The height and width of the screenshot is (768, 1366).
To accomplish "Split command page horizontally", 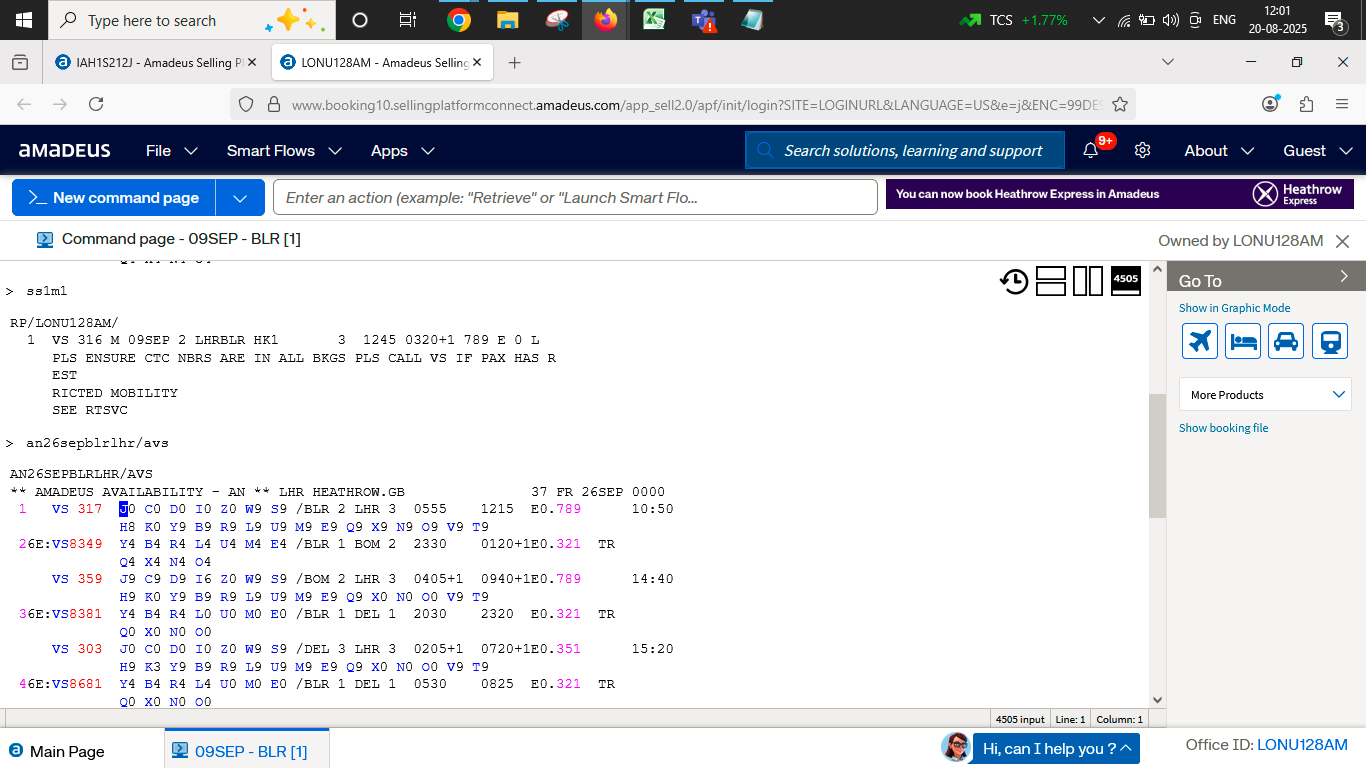I will (x=1050, y=282).
